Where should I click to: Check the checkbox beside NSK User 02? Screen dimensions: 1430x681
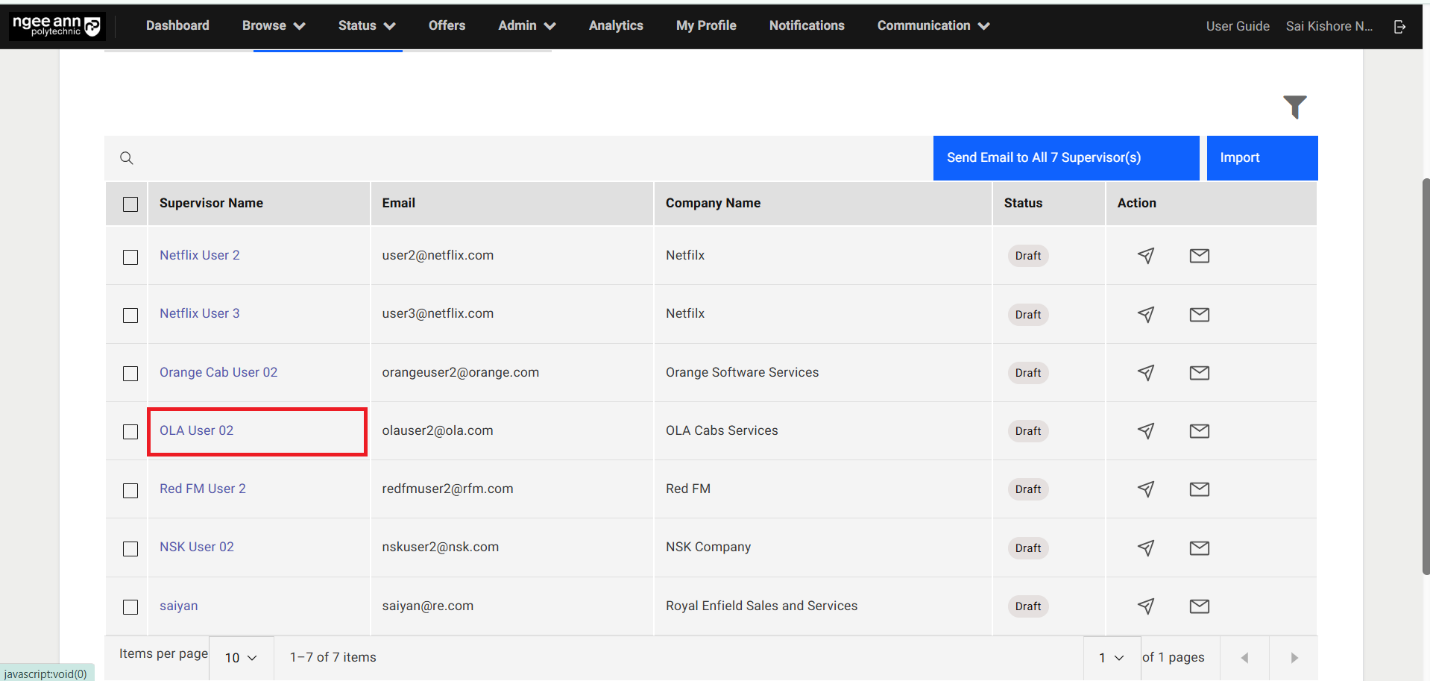coord(129,548)
